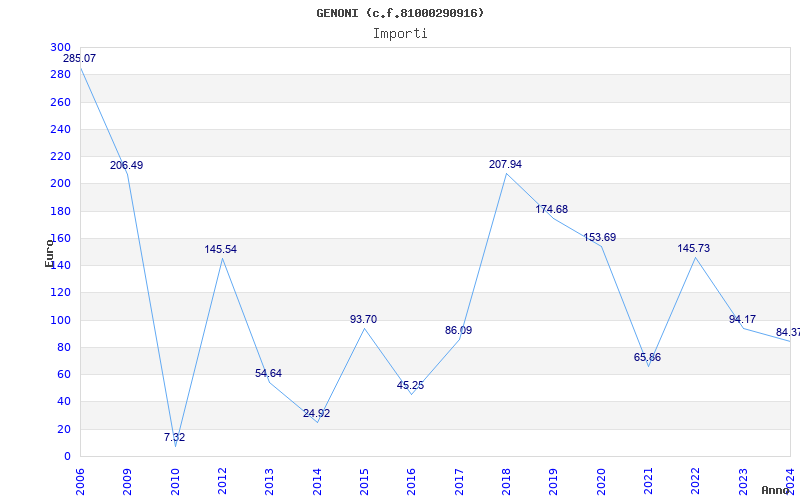Click the 180 y-axis tick label
This screenshot has height=500, width=800.
(x=61, y=211)
